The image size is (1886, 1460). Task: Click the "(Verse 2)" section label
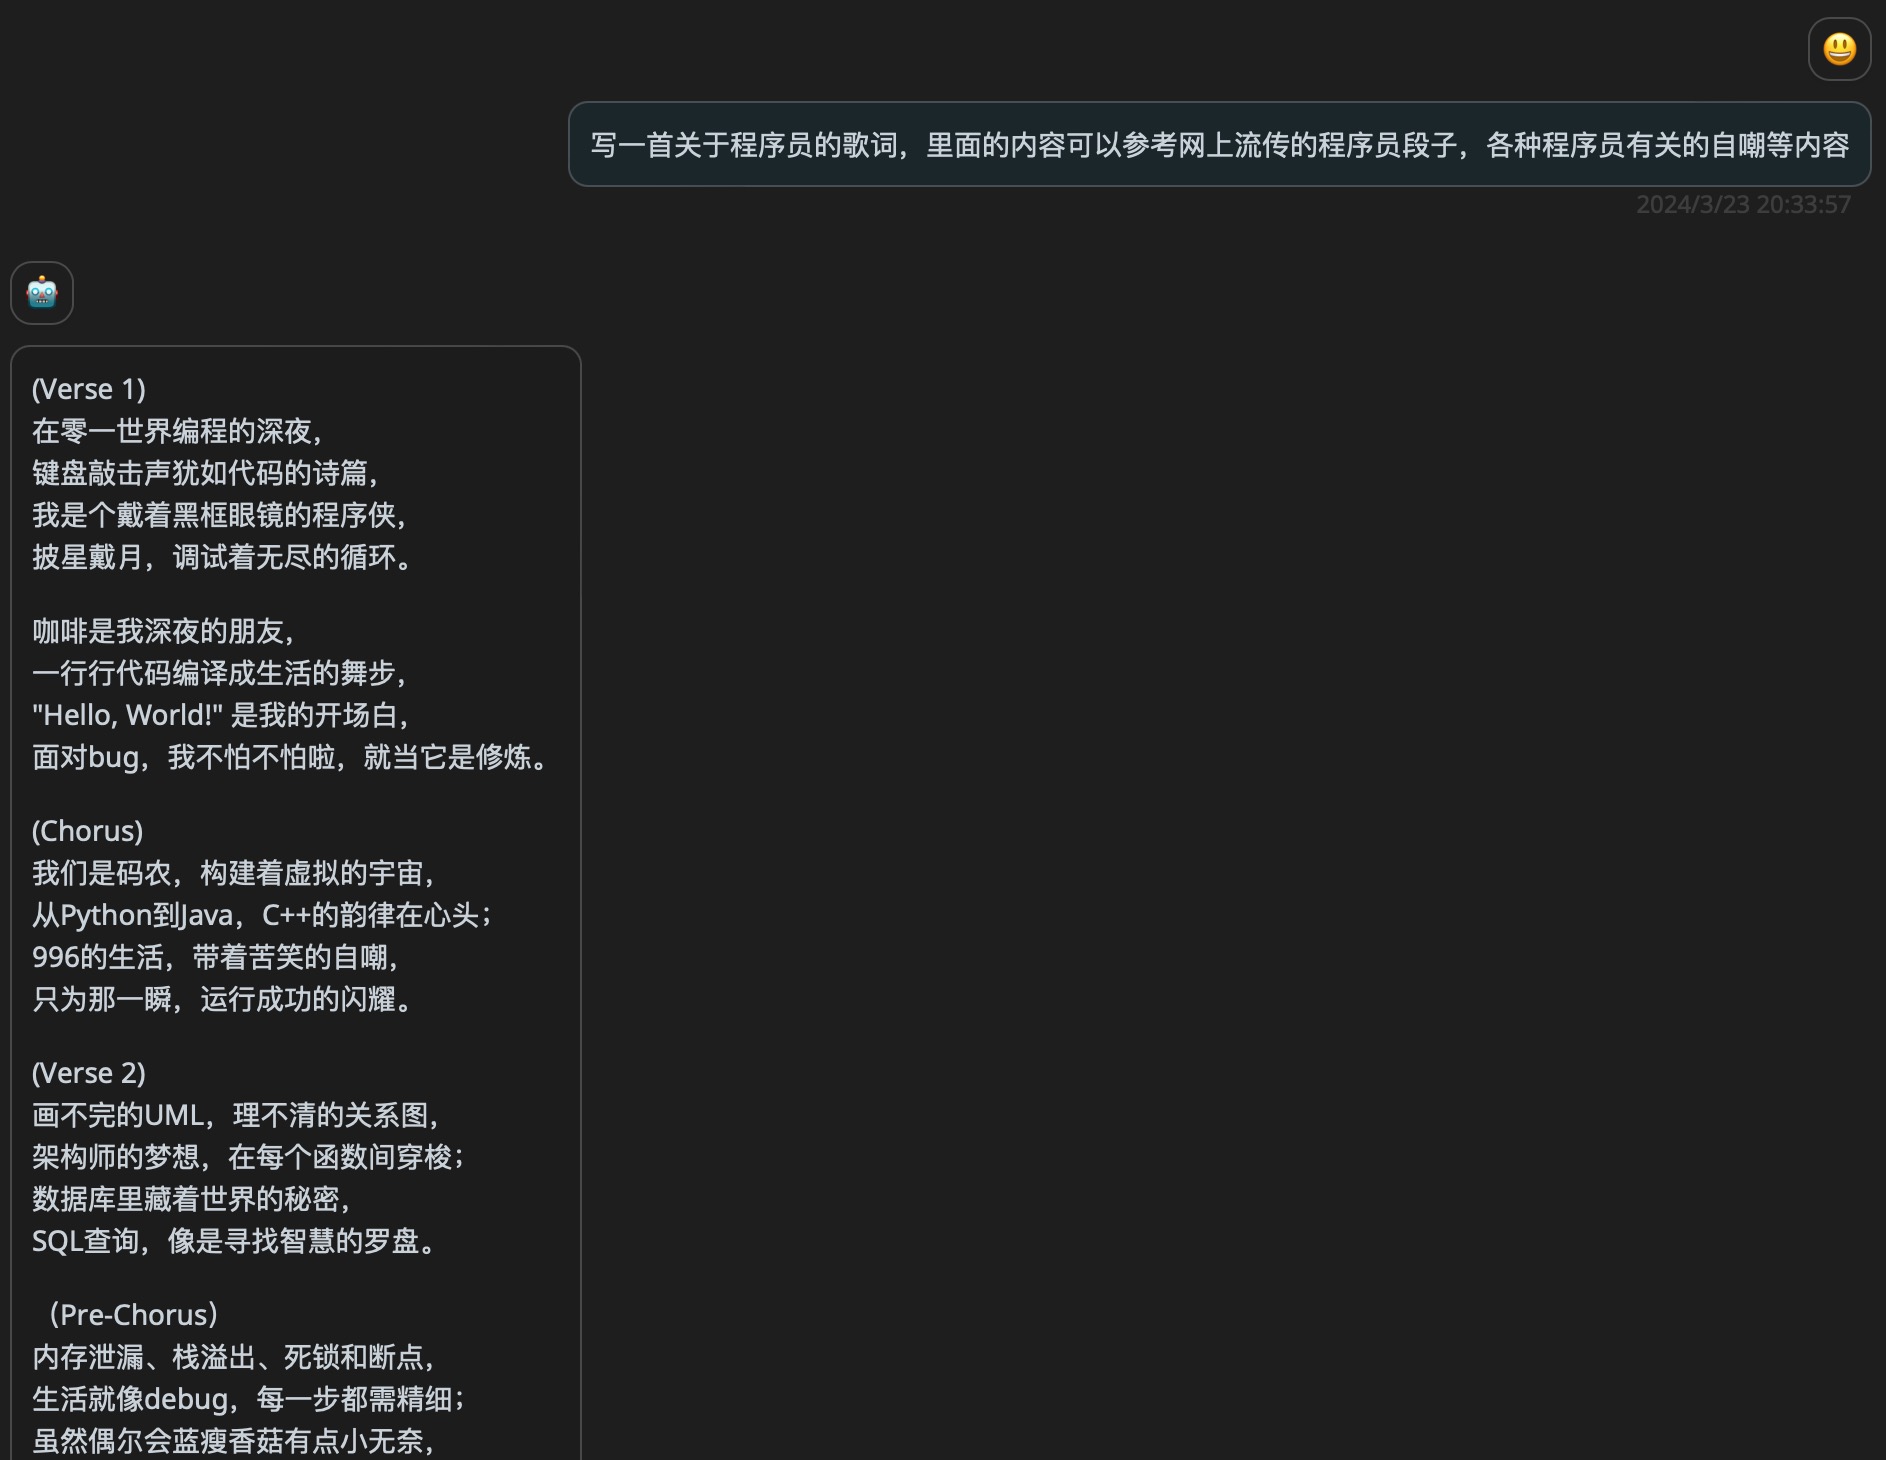click(x=89, y=1073)
